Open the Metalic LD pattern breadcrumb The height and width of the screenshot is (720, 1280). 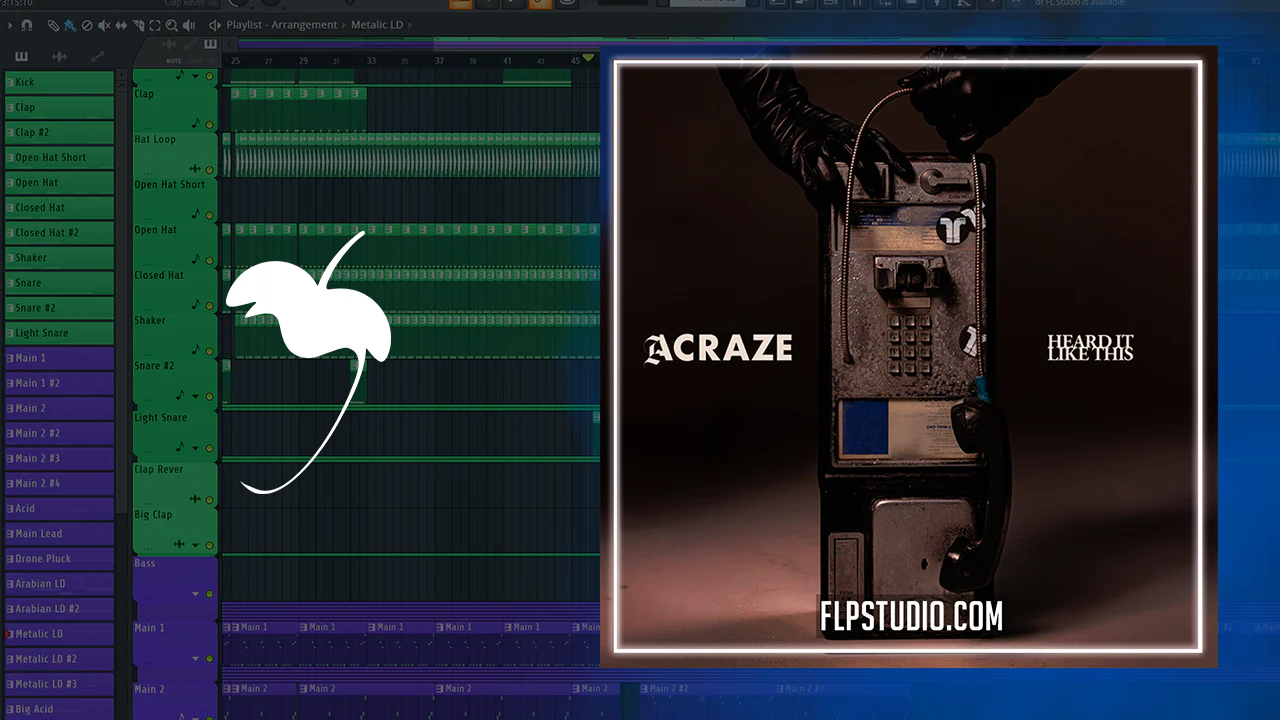(x=376, y=25)
